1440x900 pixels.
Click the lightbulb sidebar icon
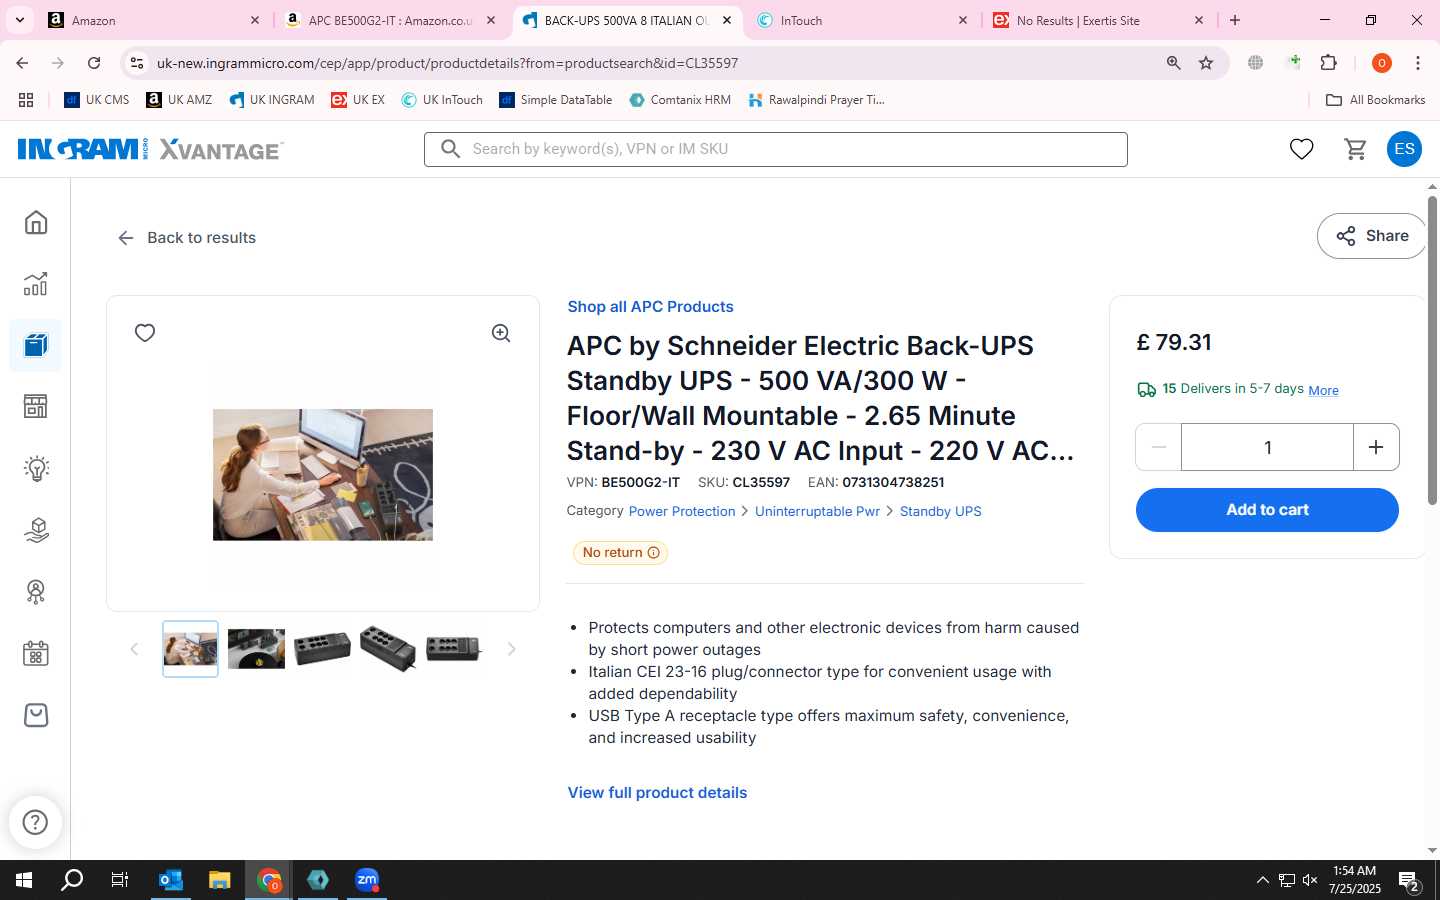(x=36, y=468)
